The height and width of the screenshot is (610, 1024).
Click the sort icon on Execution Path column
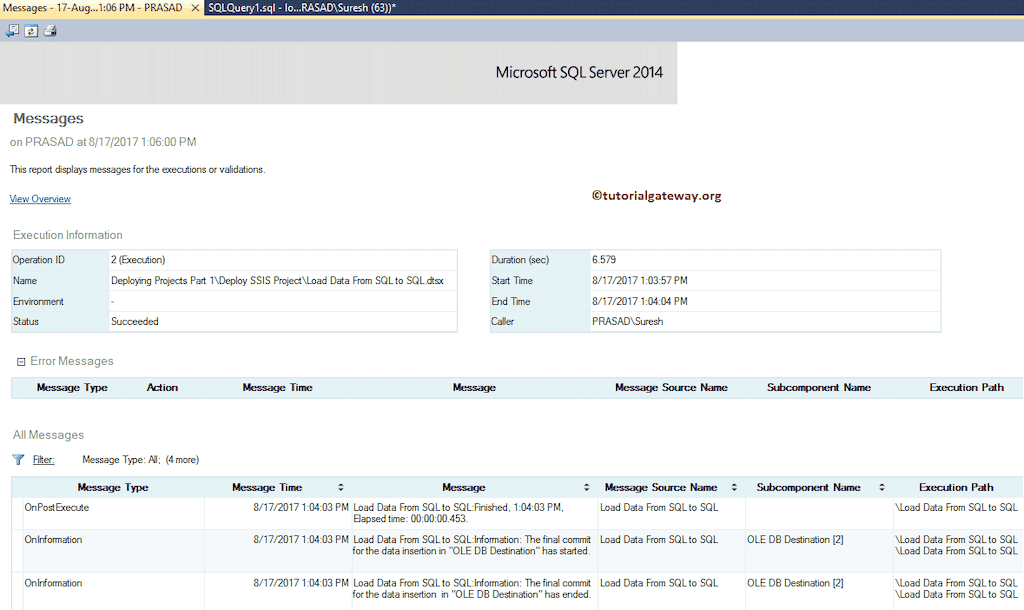(1016, 487)
